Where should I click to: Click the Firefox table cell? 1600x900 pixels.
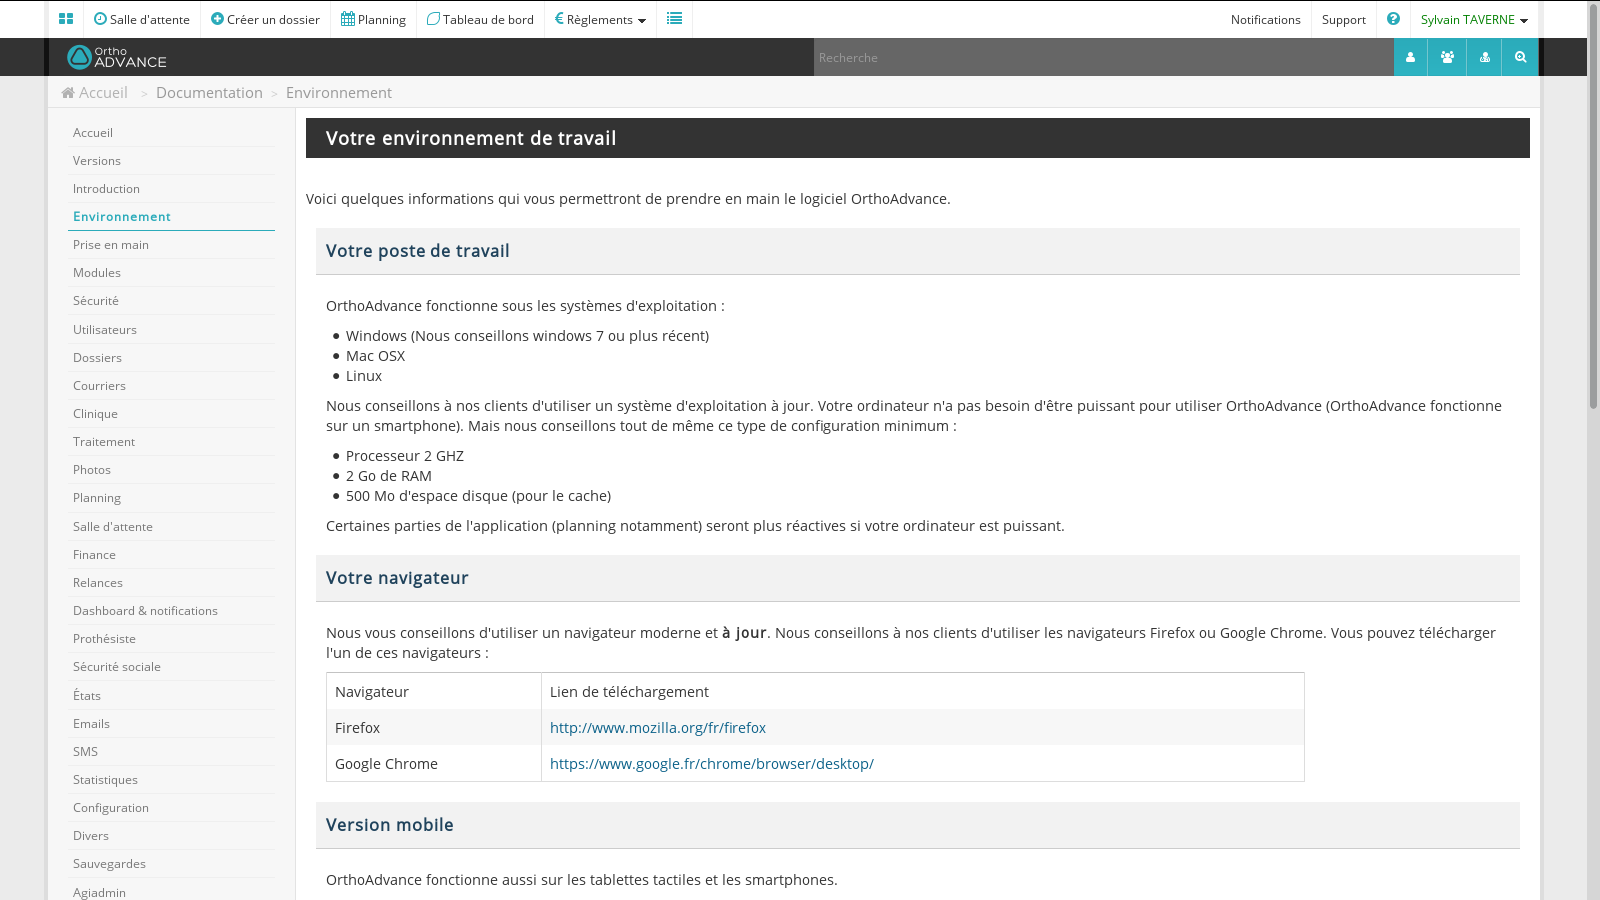coord(434,728)
